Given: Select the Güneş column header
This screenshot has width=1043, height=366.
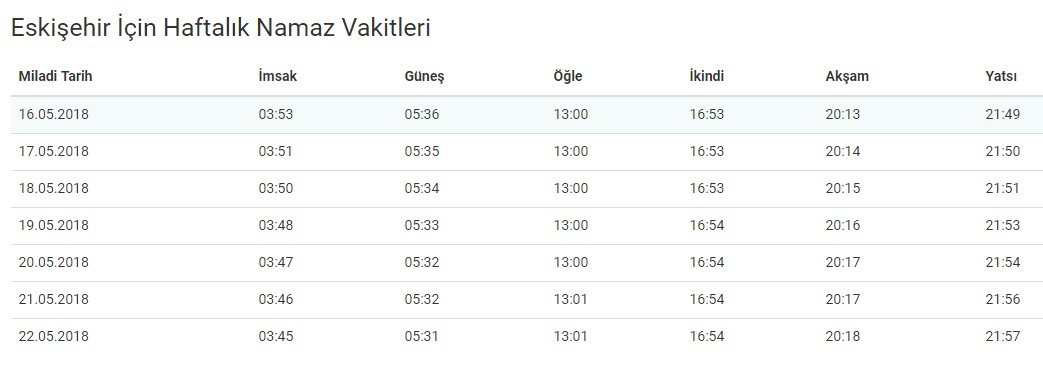Looking at the screenshot, I should [x=424, y=77].
